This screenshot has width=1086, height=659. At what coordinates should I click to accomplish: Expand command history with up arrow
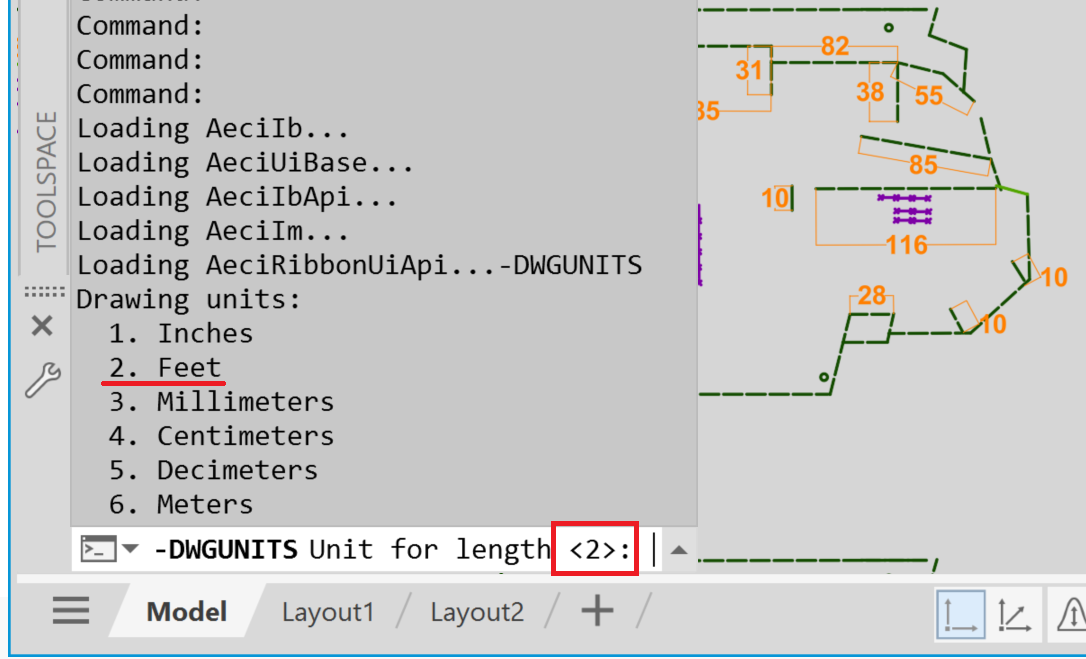[x=679, y=550]
